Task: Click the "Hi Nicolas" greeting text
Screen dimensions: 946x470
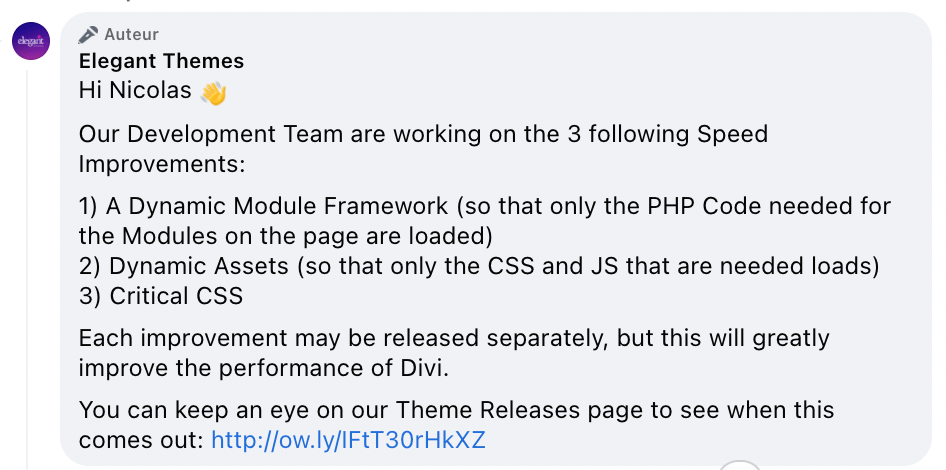Action: (x=135, y=90)
